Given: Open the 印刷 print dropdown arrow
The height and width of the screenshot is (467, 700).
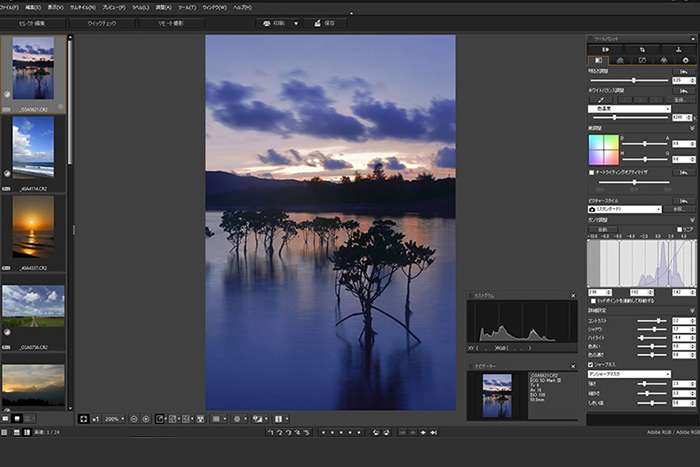Looking at the screenshot, I should tap(296, 23).
